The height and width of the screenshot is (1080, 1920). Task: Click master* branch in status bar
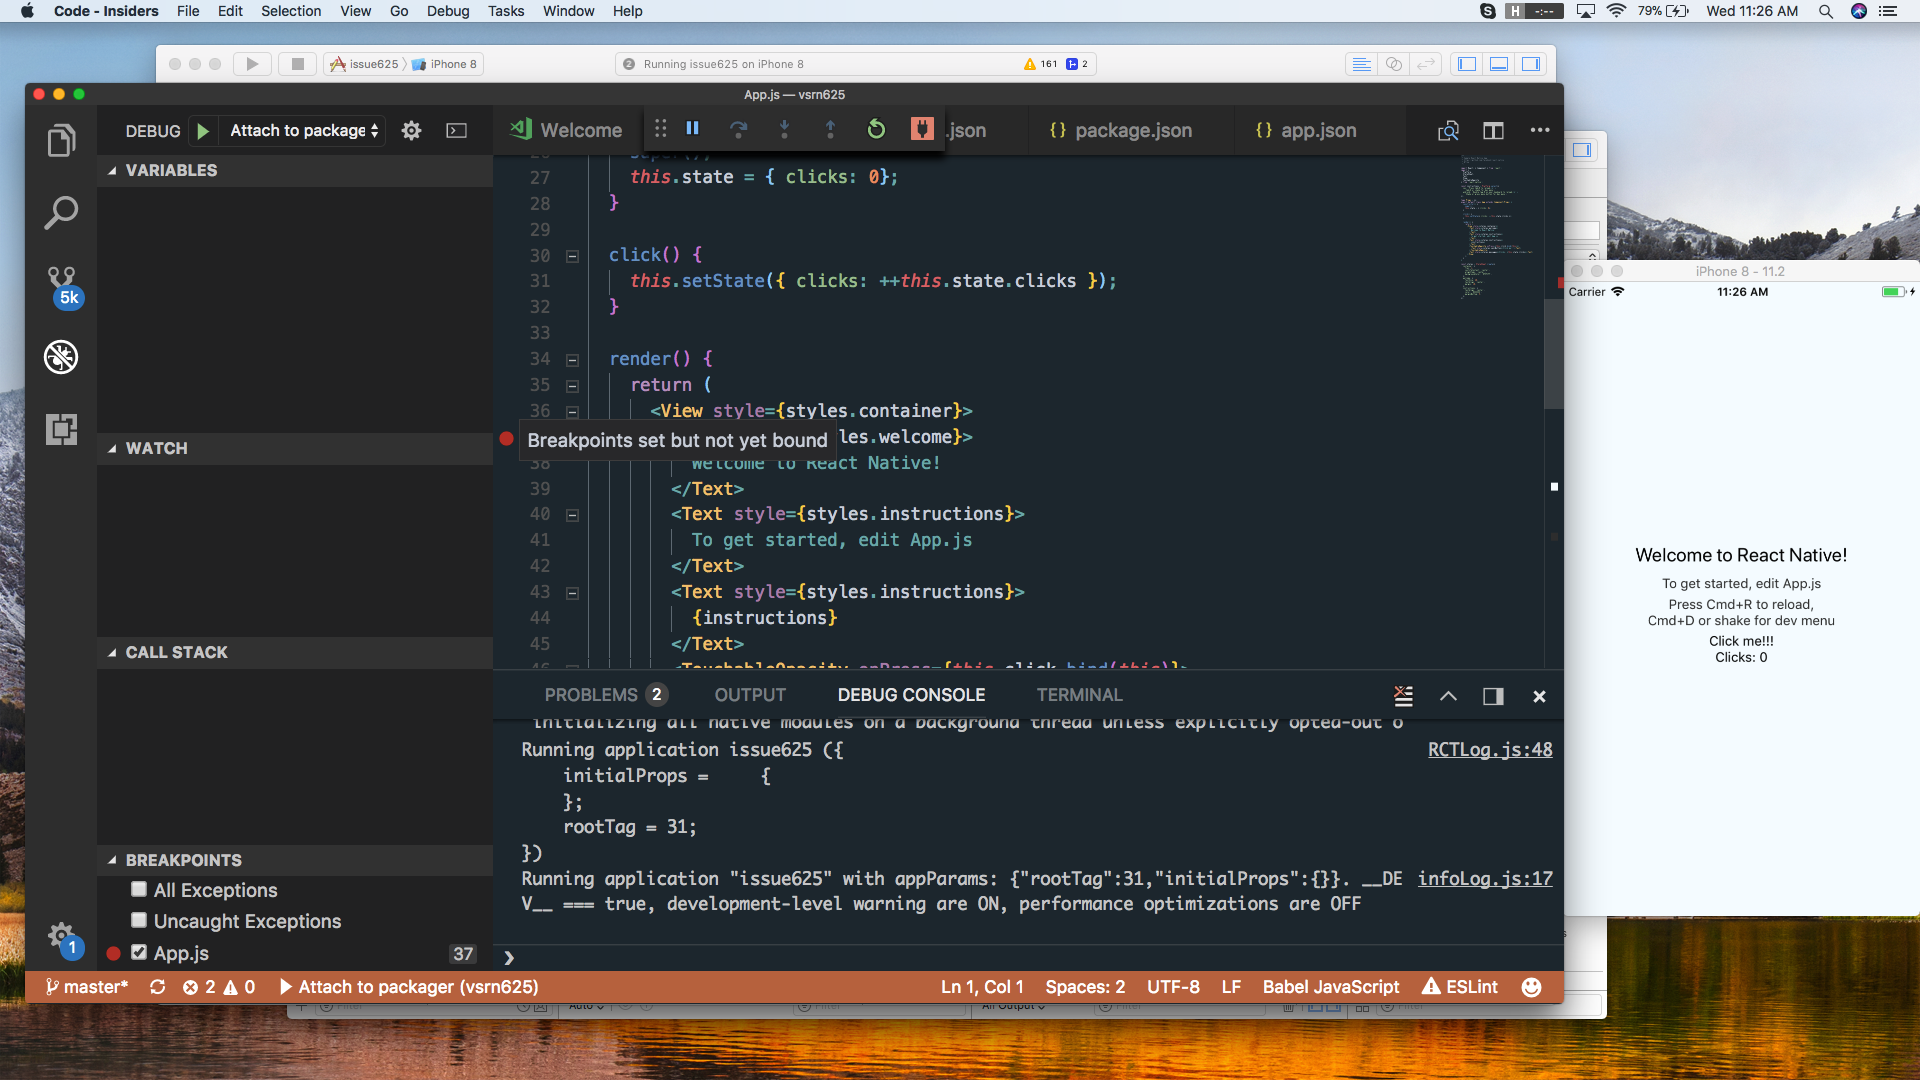87,987
